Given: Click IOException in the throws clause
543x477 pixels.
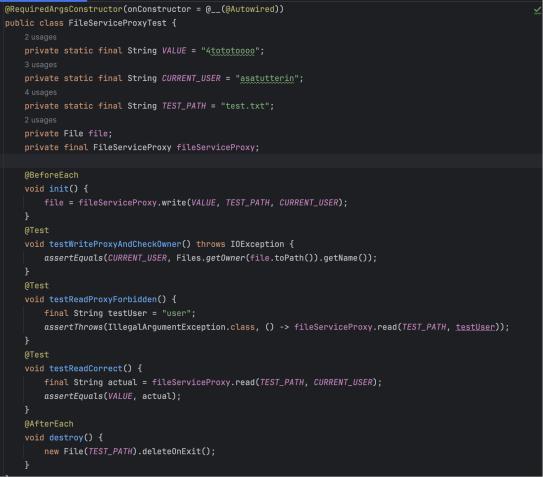Looking at the screenshot, I should pyautogui.click(x=257, y=244).
